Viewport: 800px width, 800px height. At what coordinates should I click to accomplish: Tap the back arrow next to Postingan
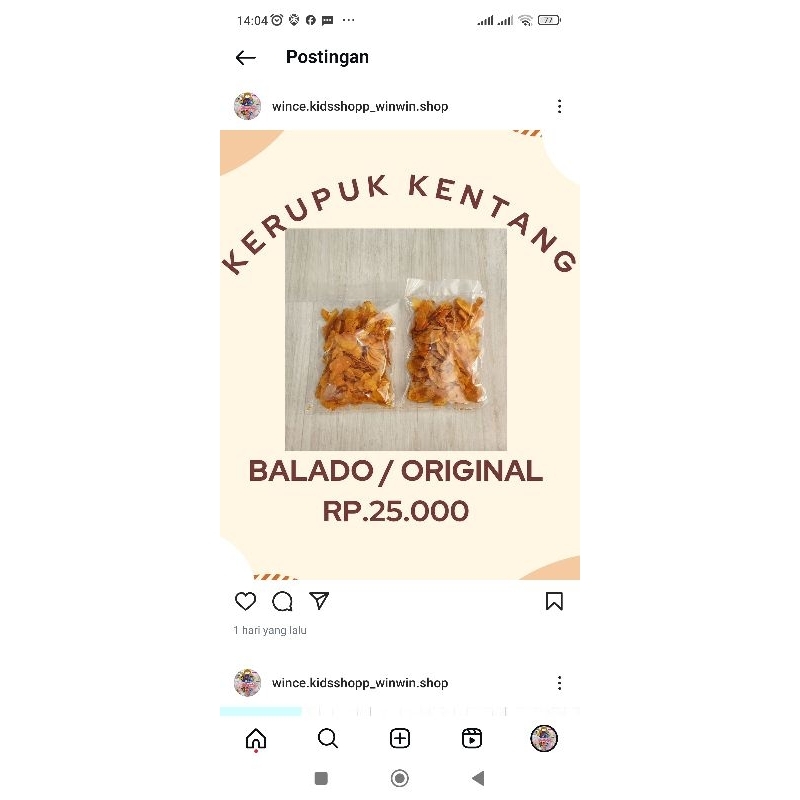click(x=245, y=58)
